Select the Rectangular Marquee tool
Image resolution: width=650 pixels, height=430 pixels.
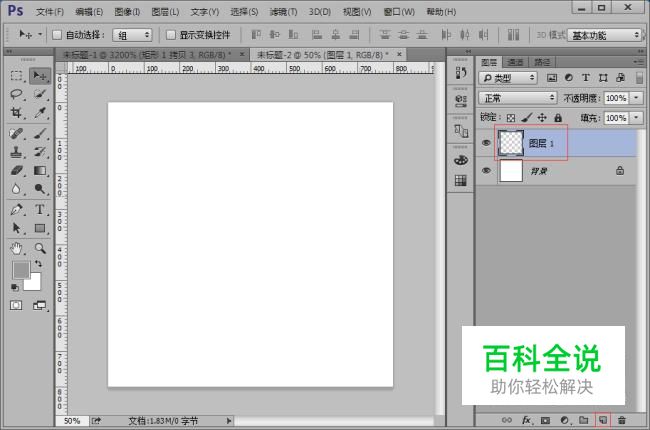tap(16, 76)
